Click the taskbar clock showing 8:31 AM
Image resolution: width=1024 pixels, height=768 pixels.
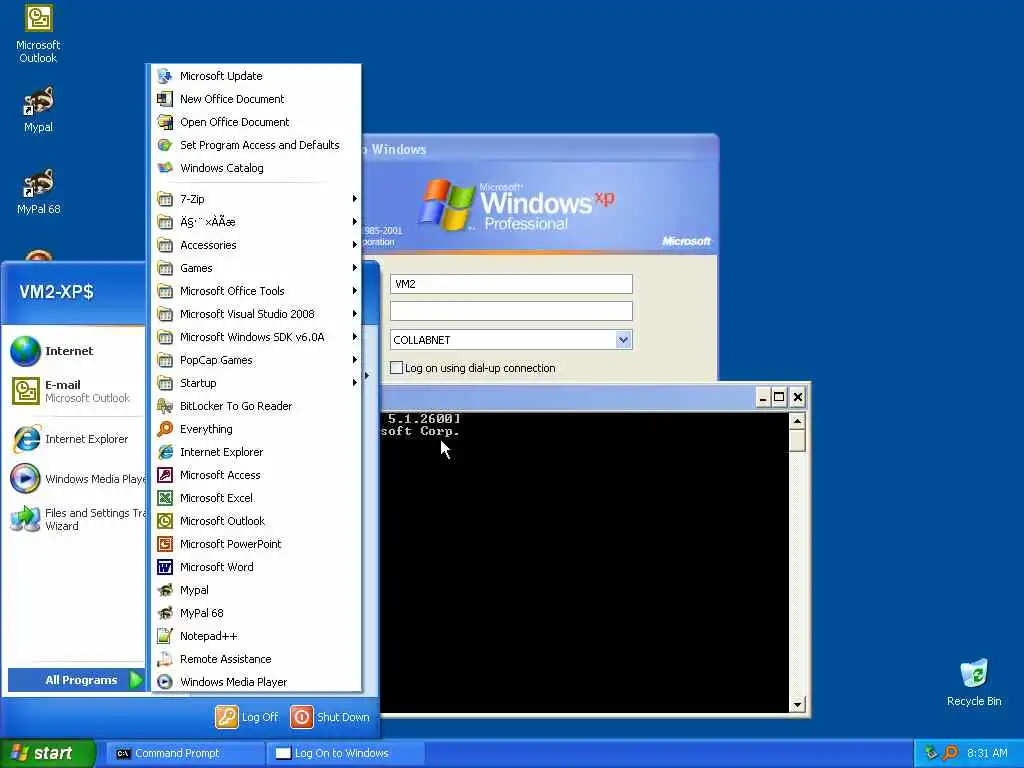987,753
